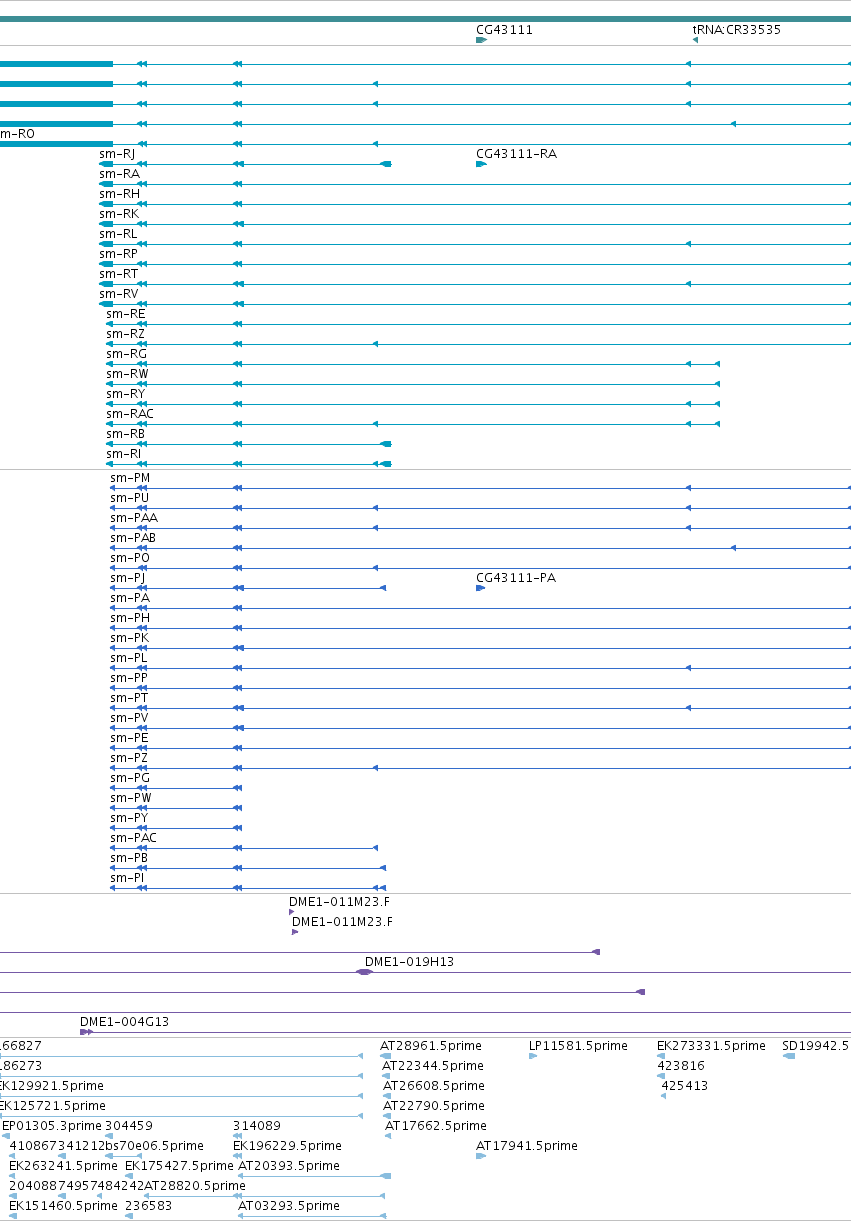
Task: Click the AT26608.5prime EST label
Action: [x=434, y=1086]
